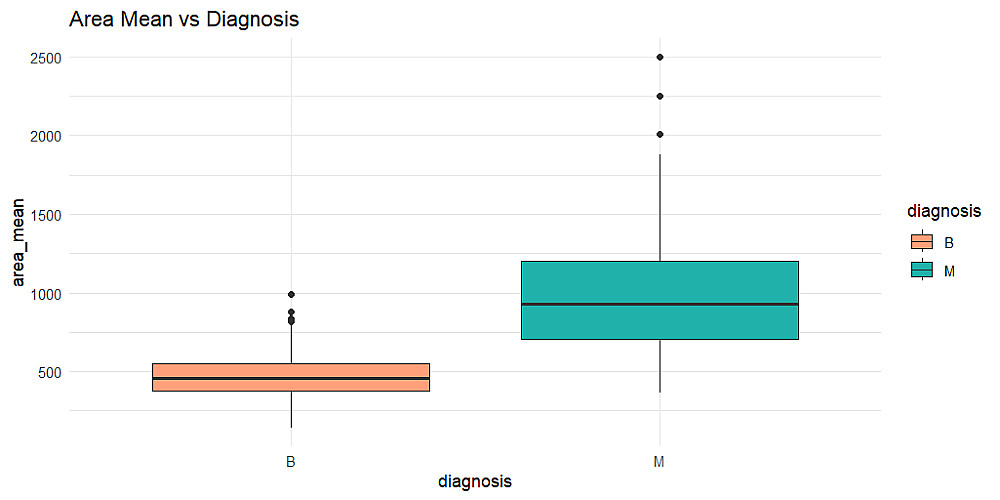Image resolution: width=1000 pixels, height=500 pixels.
Task: Click the chart title 'Area Mean vs Diagnosis'
Action: point(184,19)
